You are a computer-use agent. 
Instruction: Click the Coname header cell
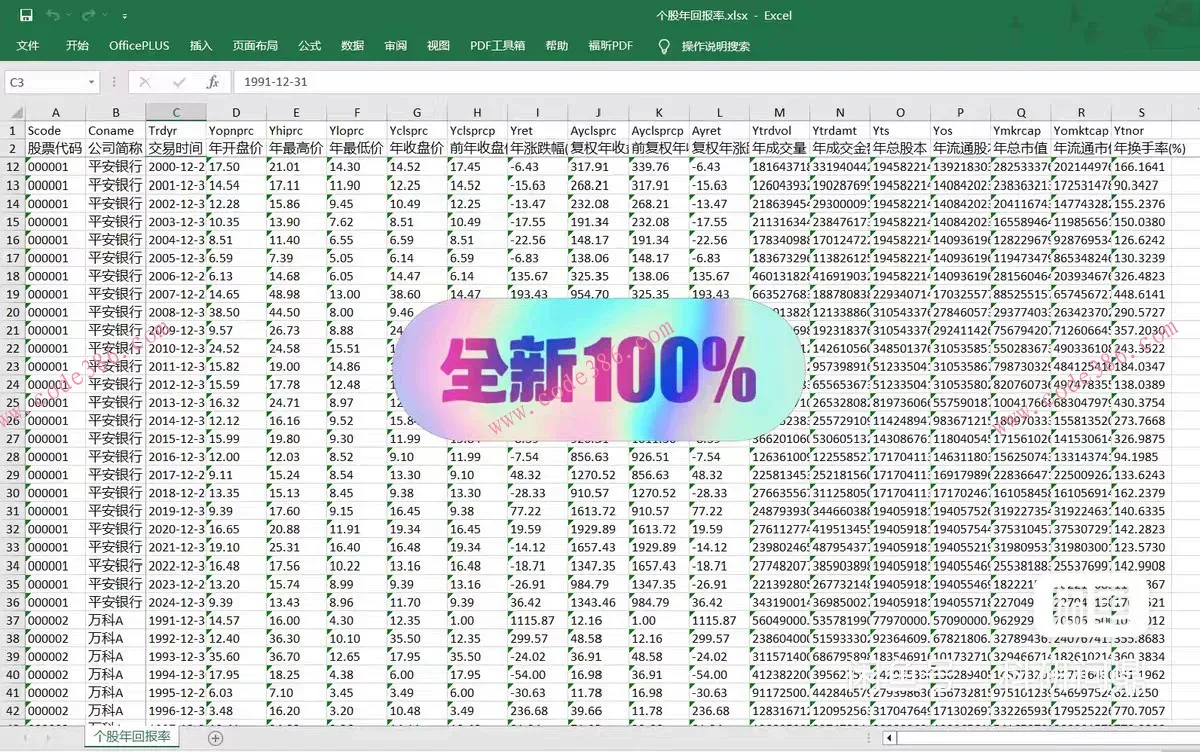click(x=115, y=130)
